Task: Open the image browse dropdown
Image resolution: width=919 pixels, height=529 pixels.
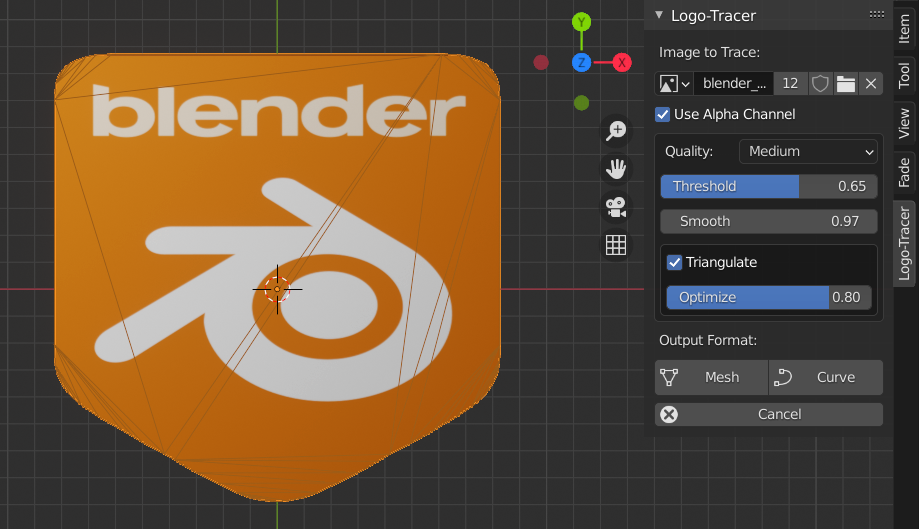Action: click(674, 84)
